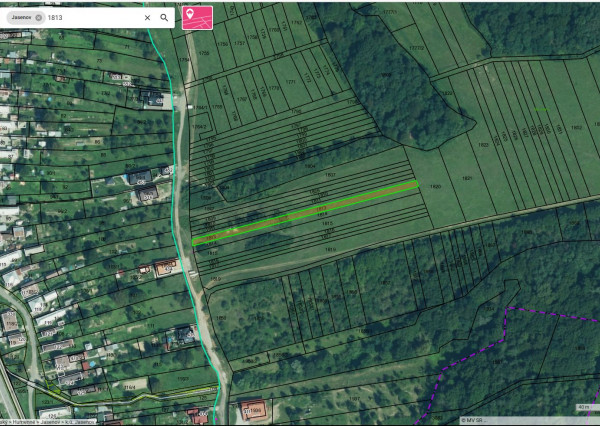Click into the search field containing 1813

pos(90,17)
